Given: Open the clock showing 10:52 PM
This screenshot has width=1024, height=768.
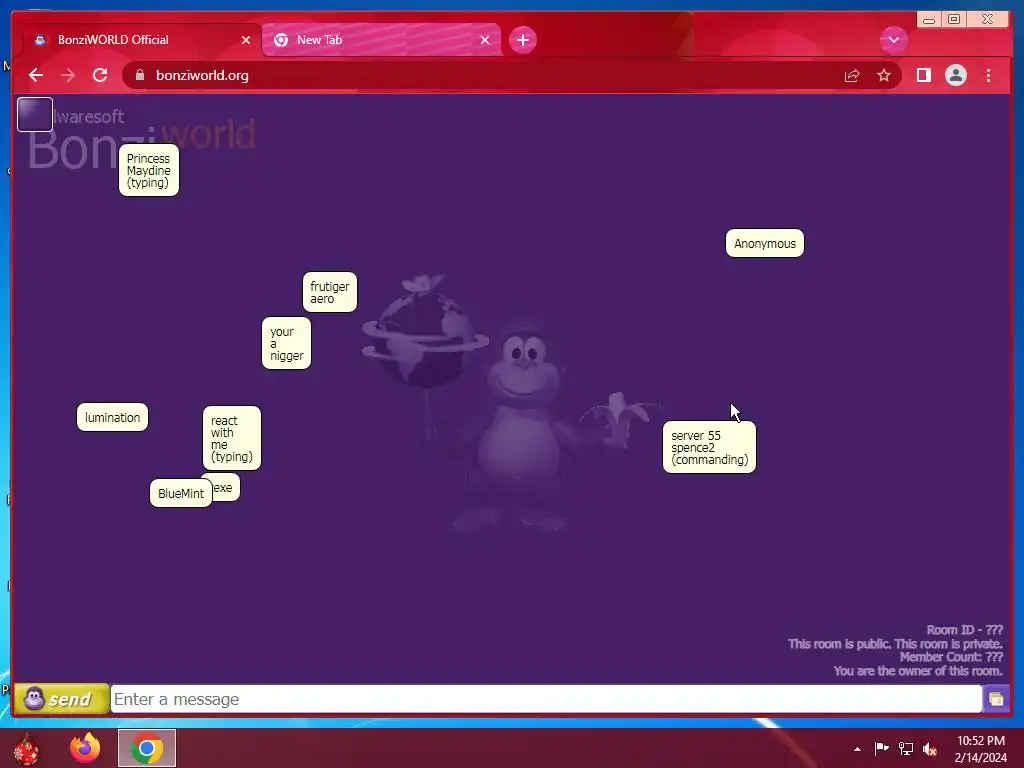Looking at the screenshot, I should point(980,749).
